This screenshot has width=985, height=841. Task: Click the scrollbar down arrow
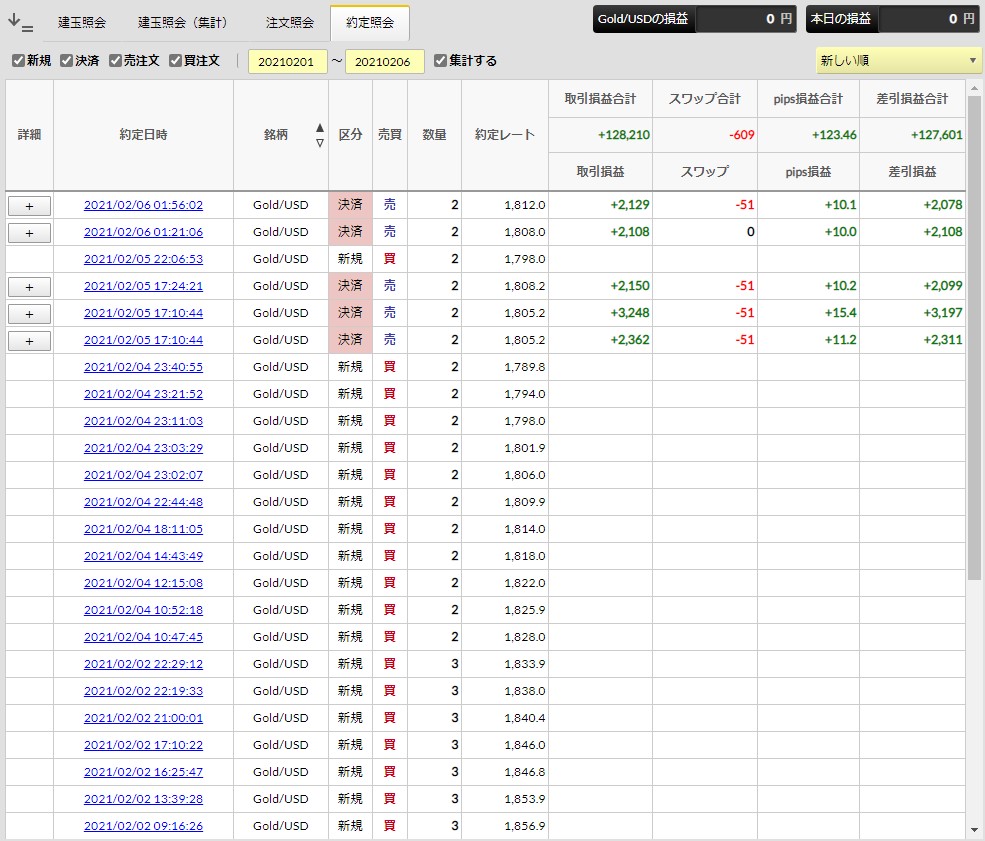pos(974,830)
